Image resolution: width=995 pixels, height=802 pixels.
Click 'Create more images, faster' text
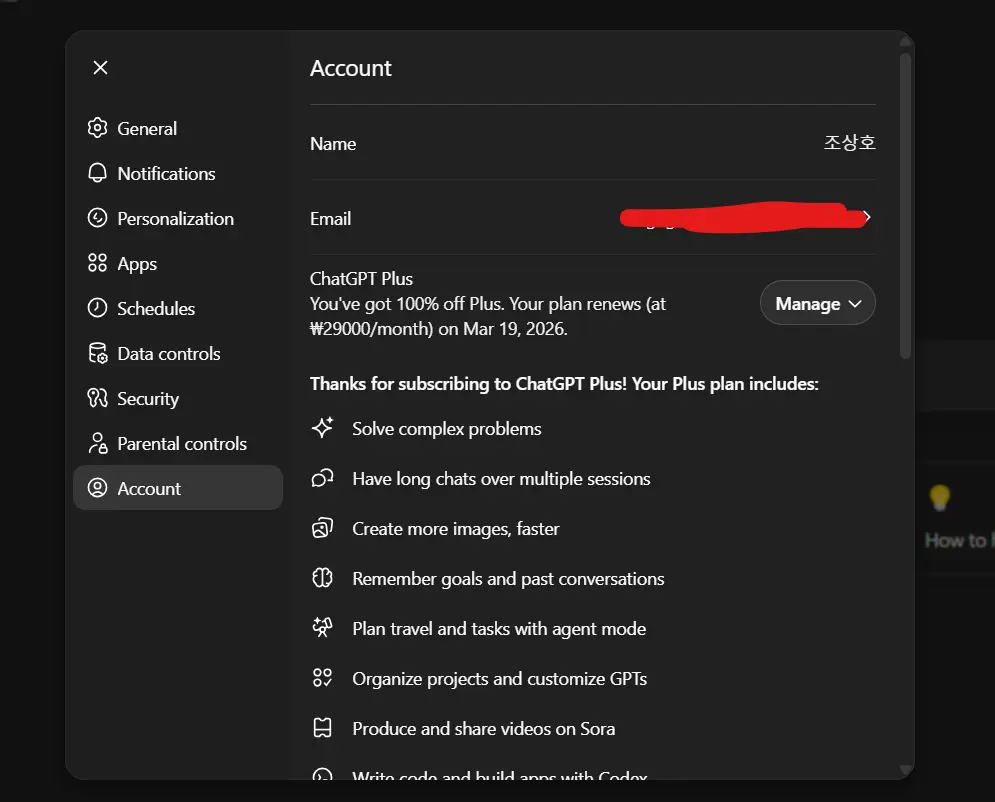coord(456,529)
